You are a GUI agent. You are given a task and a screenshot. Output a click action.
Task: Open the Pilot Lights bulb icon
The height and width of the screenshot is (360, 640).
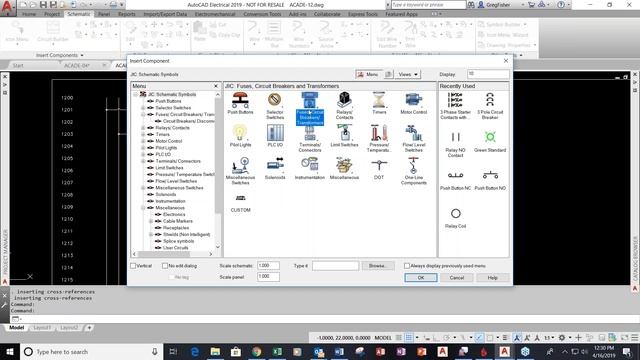[x=240, y=133]
